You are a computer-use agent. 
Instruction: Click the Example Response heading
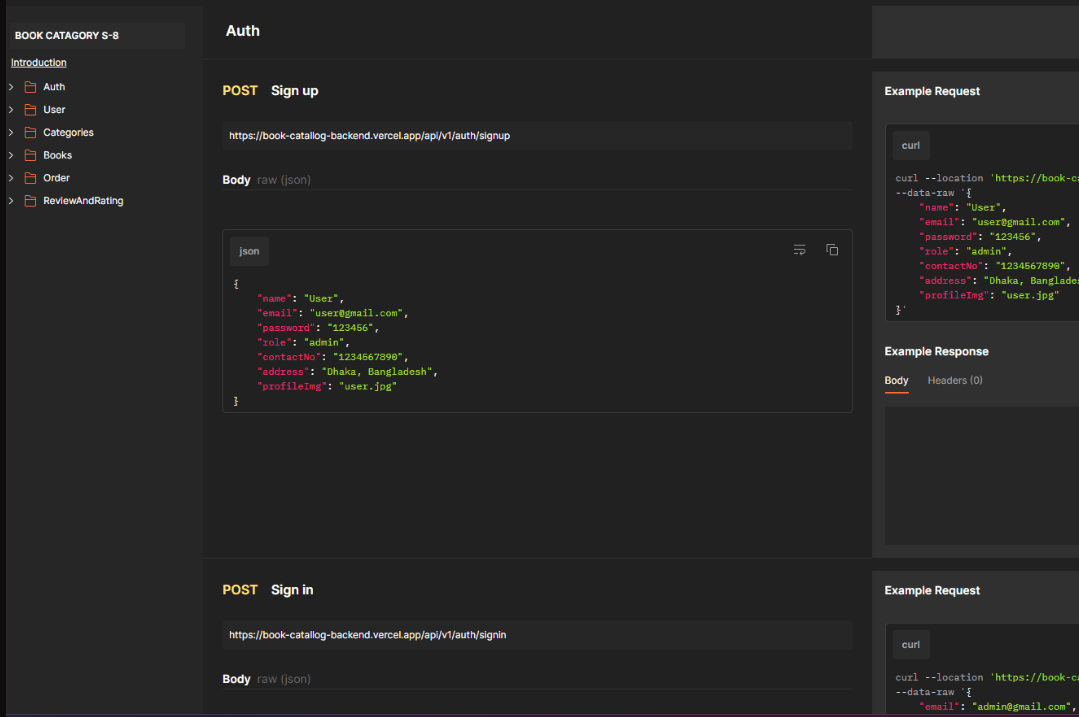point(937,351)
